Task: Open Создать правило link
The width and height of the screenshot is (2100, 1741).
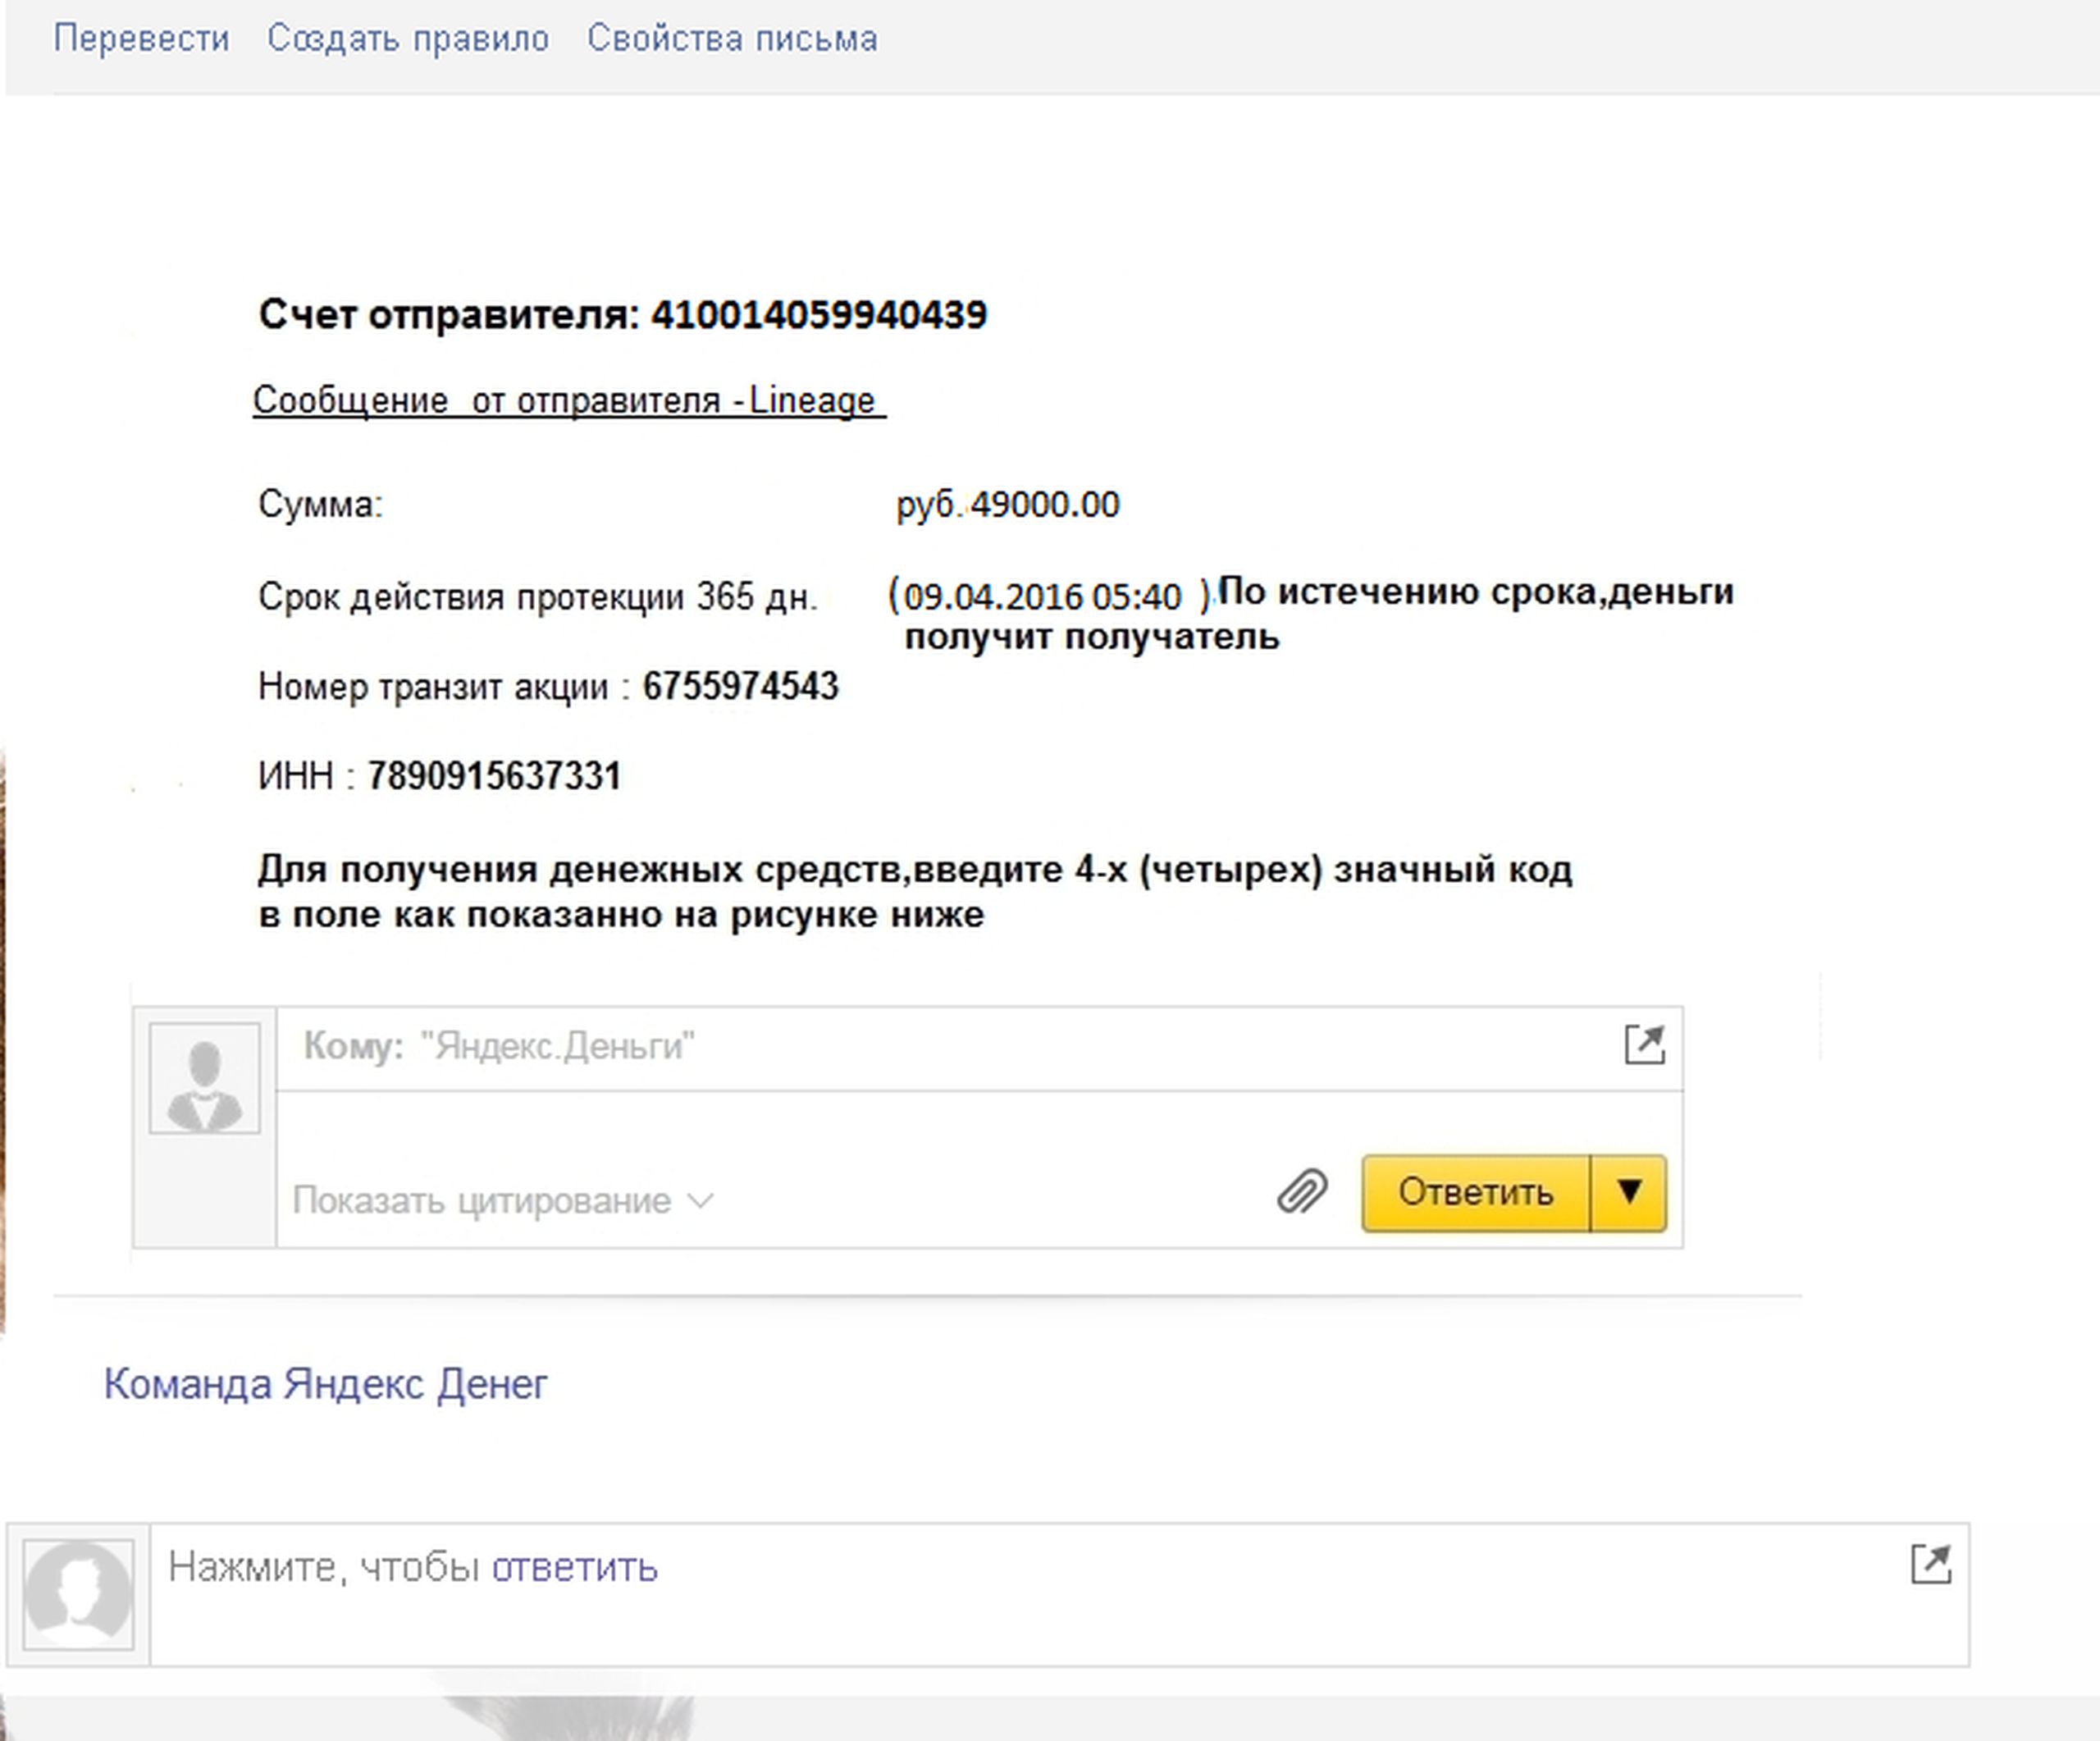Action: pos(408,39)
